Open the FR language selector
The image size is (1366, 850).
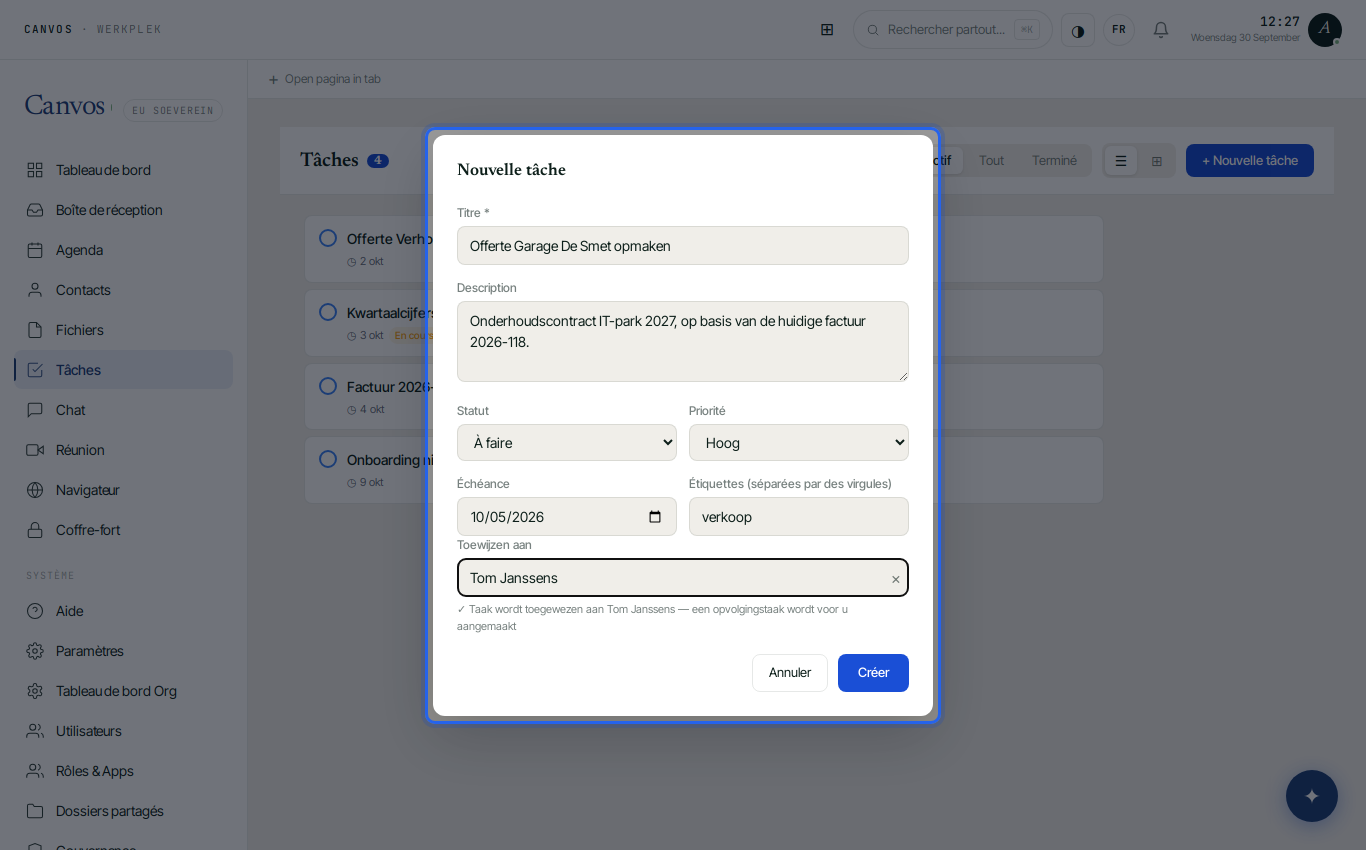click(1119, 30)
